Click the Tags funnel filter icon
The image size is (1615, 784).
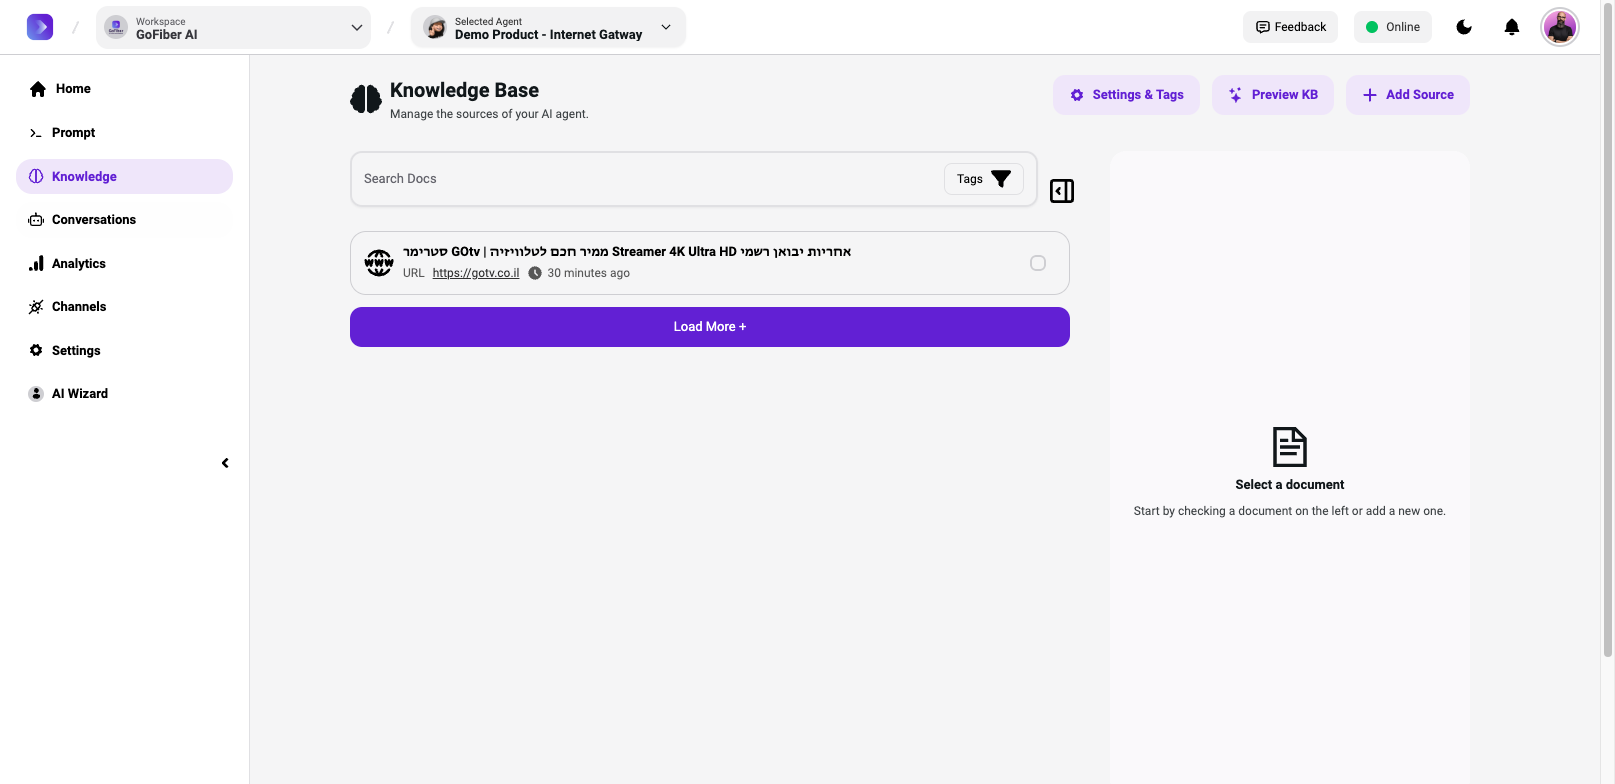tap(1000, 179)
